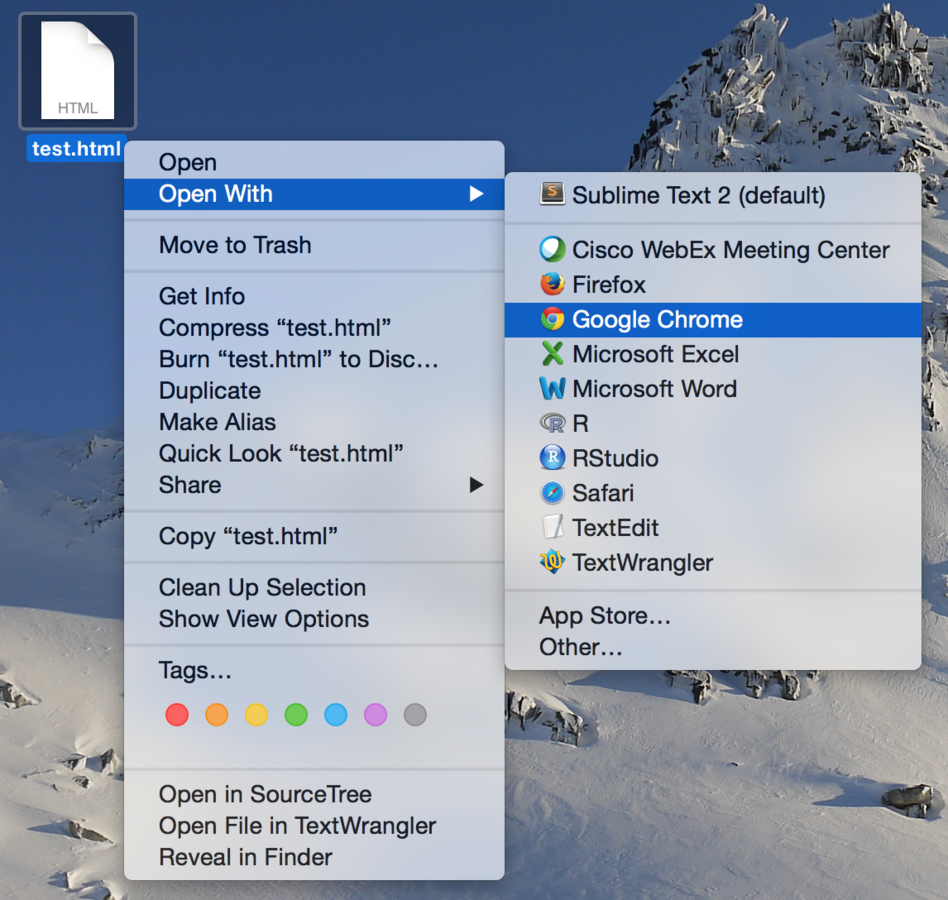948x900 pixels.
Task: Click the RStudio blue circle icon
Action: (x=552, y=458)
